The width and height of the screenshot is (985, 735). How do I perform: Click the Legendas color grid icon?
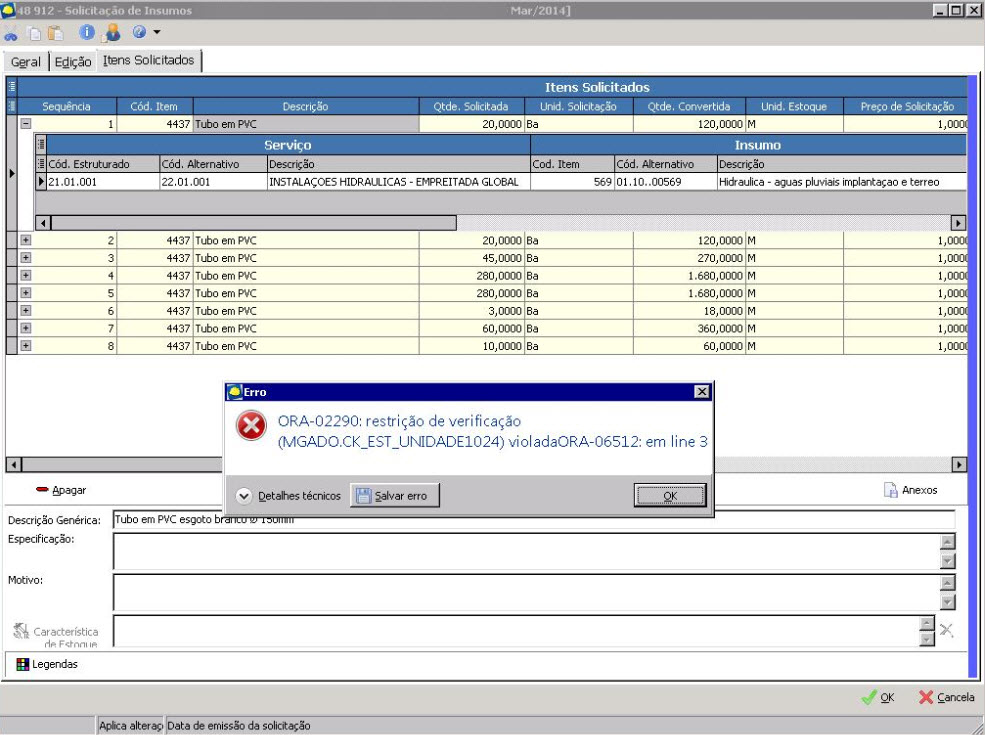pyautogui.click(x=22, y=664)
